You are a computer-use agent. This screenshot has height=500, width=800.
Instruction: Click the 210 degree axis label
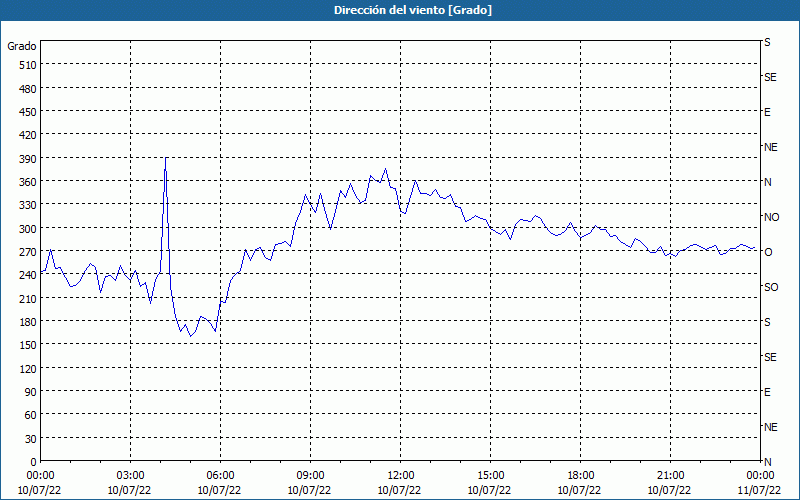pos(28,298)
